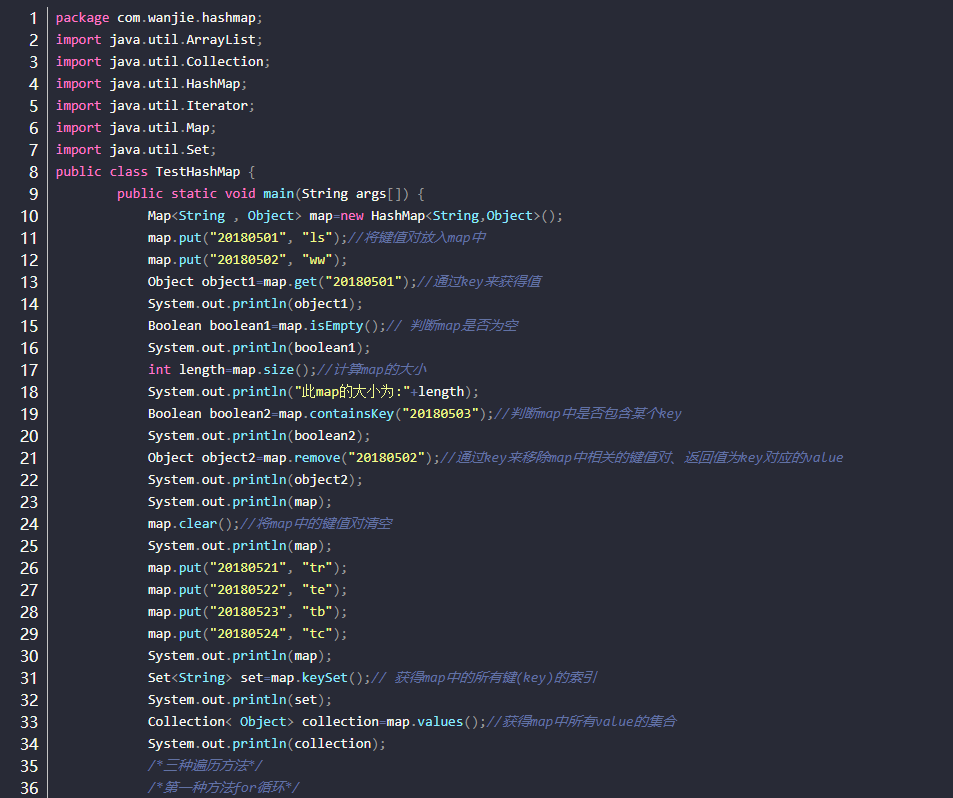The image size is (953, 798).
Task: Click the comment //计算map的大小
Action: tap(371, 370)
